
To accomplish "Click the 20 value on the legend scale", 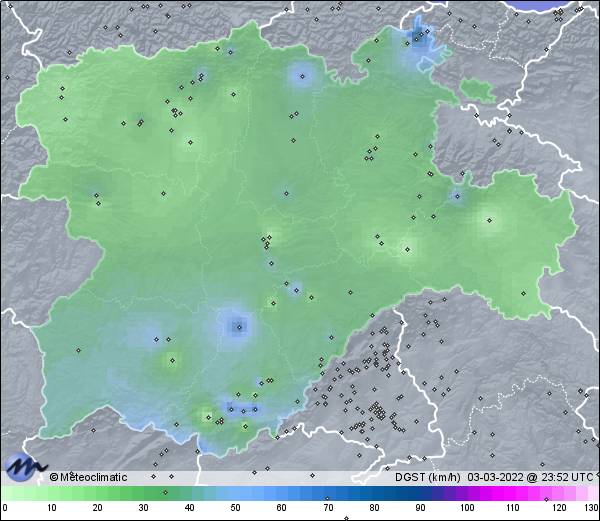I will click(98, 508).
